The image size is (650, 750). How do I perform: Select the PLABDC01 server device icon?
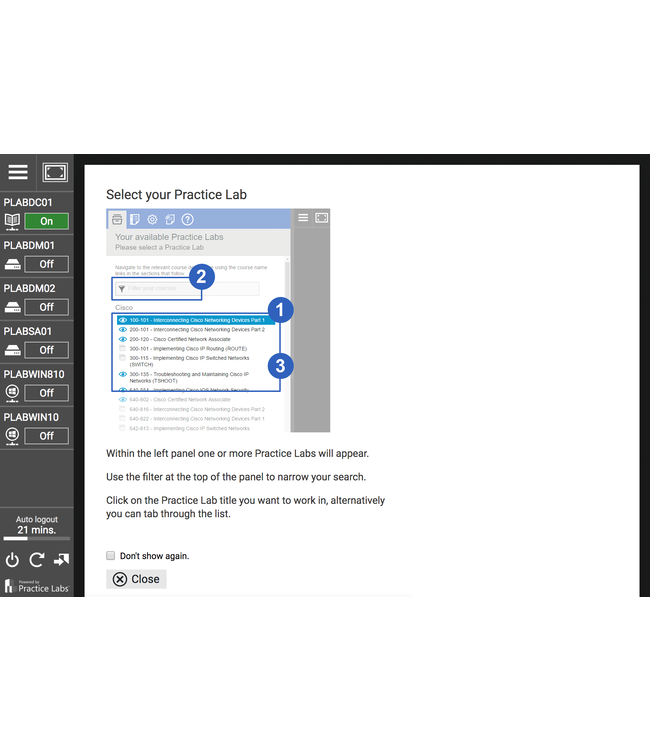(13, 221)
